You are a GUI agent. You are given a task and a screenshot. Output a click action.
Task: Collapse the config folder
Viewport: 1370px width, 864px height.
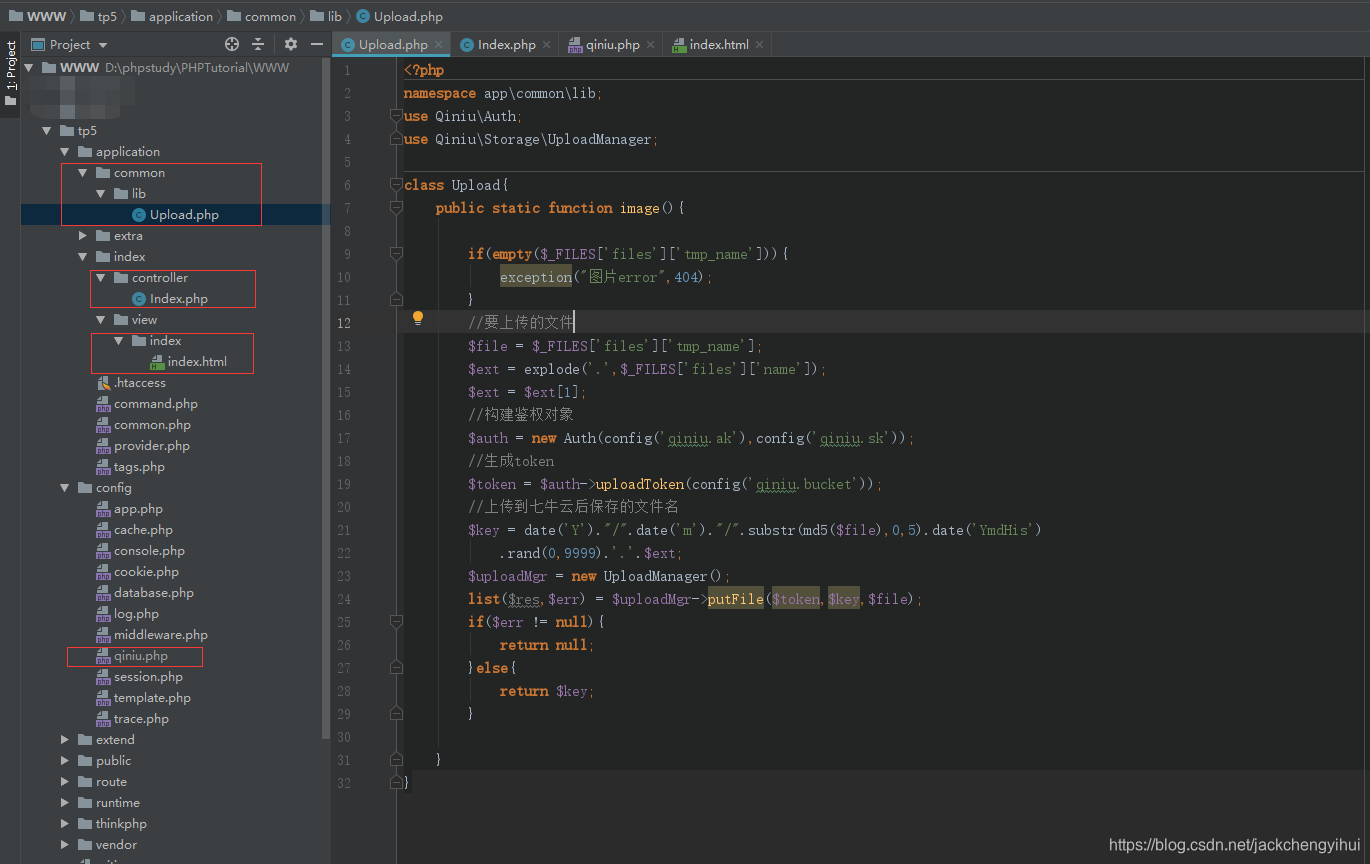coord(65,488)
